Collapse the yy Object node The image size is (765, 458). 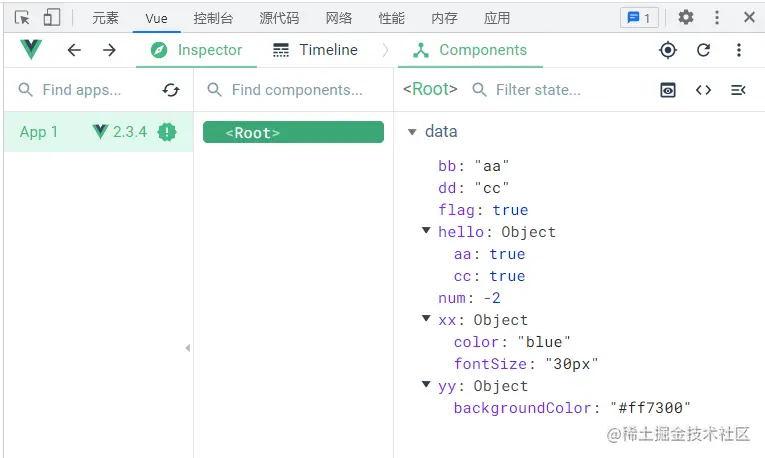click(x=427, y=386)
